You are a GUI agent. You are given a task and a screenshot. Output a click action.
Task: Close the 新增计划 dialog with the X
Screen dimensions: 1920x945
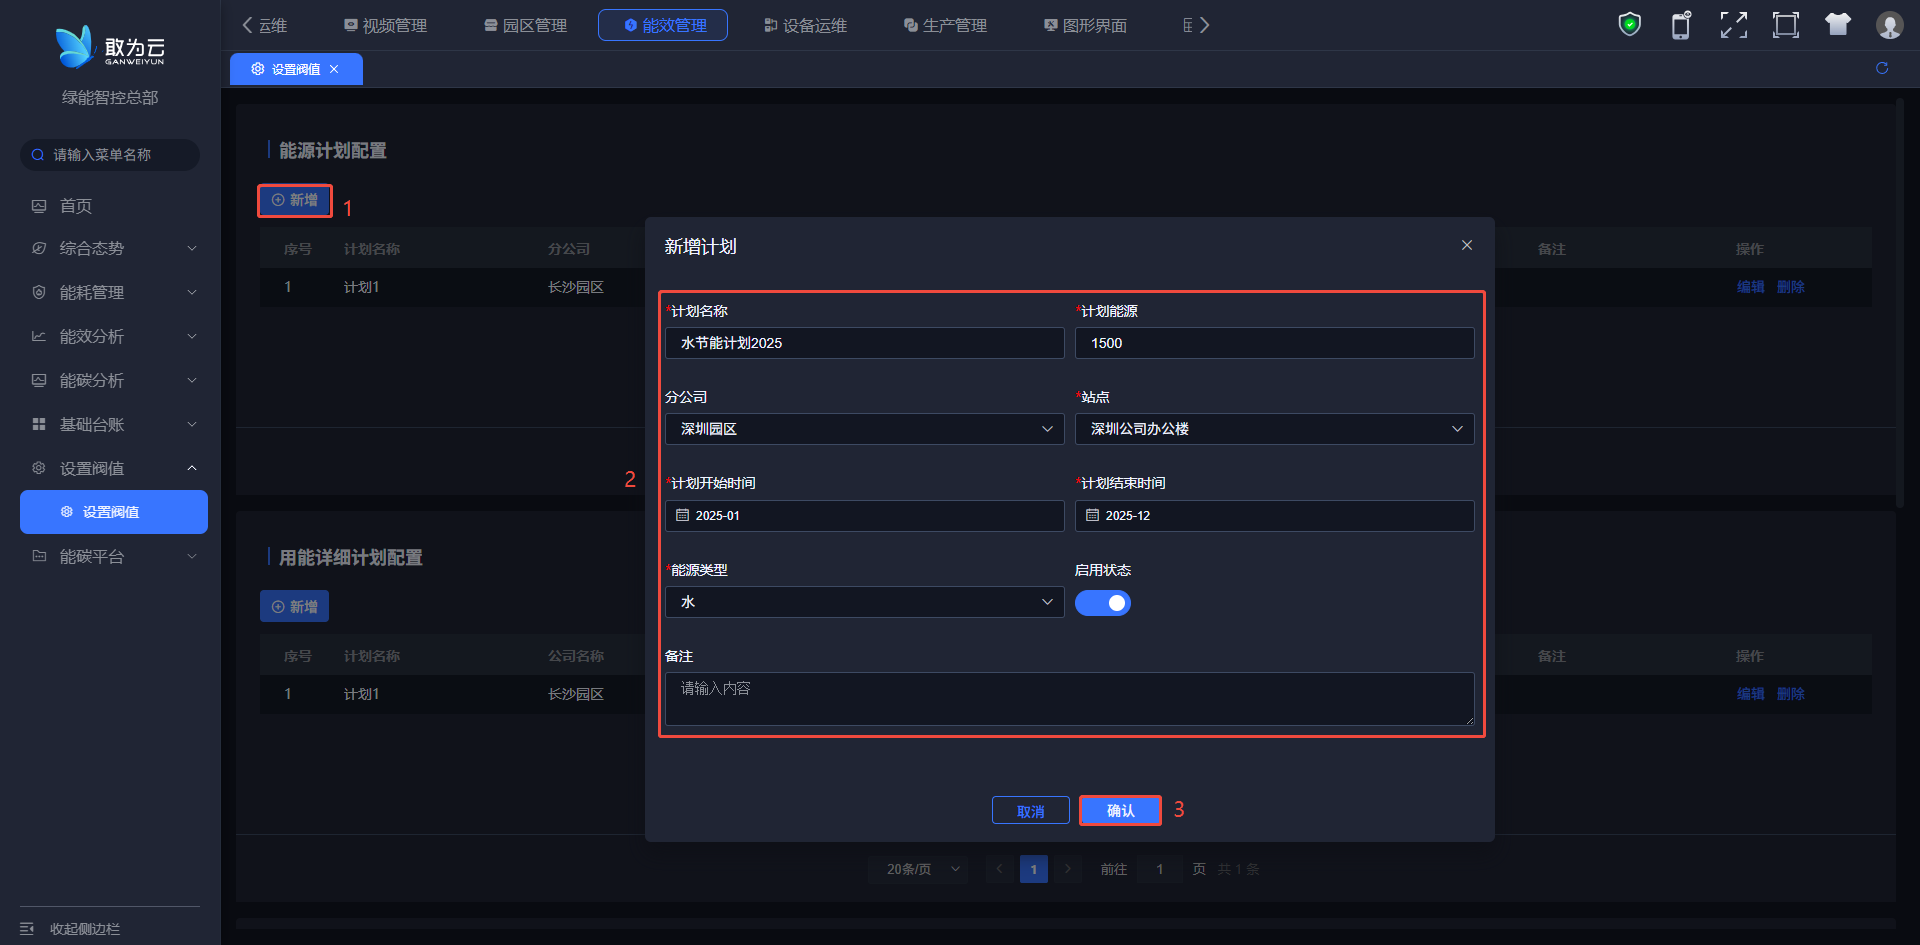tap(1467, 245)
